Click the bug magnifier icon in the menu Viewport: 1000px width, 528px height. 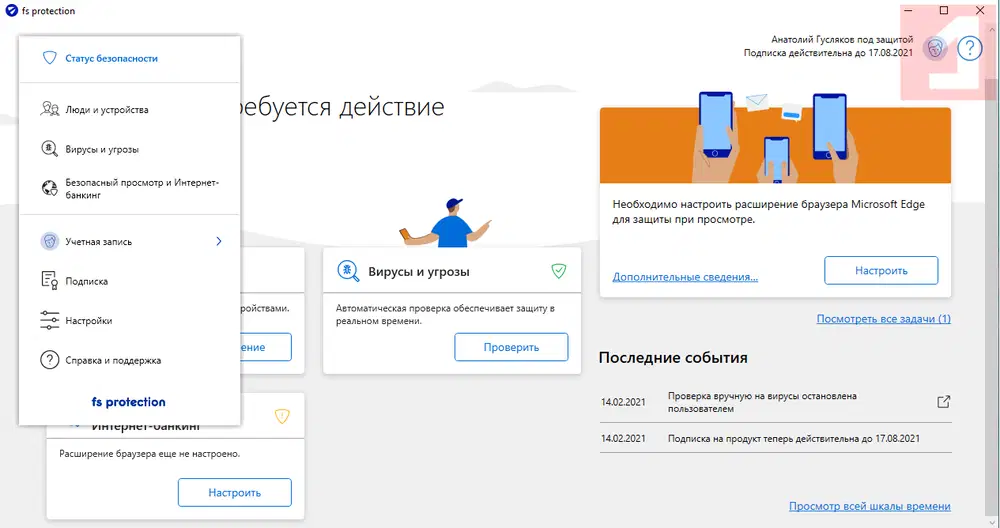[49, 149]
